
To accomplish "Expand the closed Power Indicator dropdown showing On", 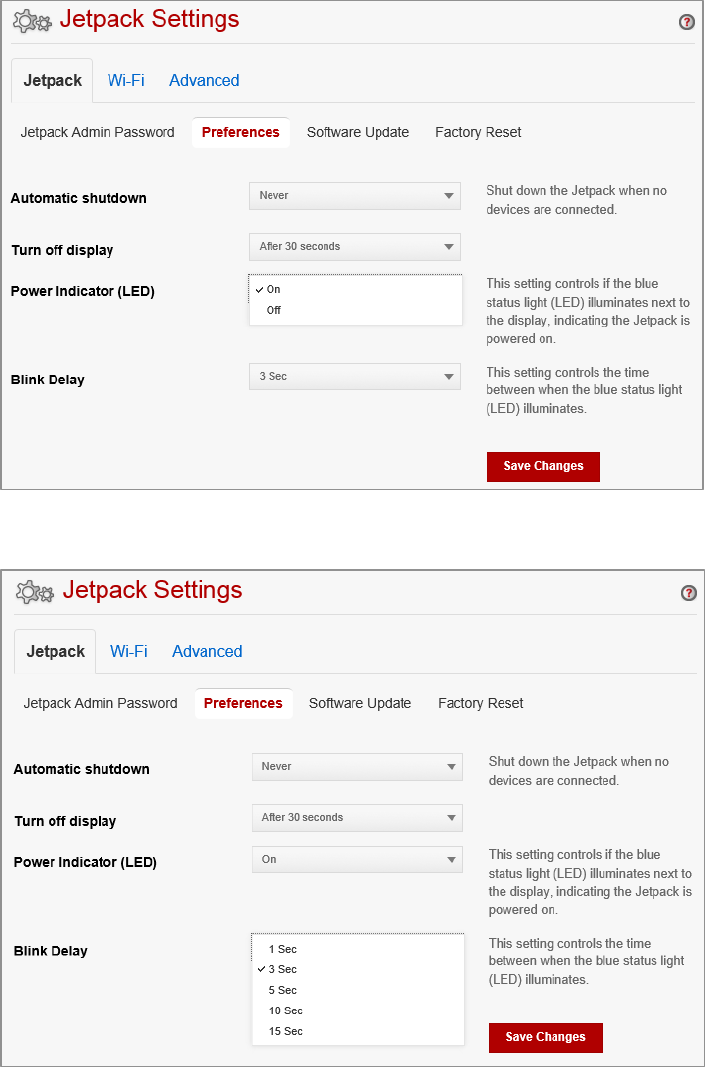I will 357,860.
